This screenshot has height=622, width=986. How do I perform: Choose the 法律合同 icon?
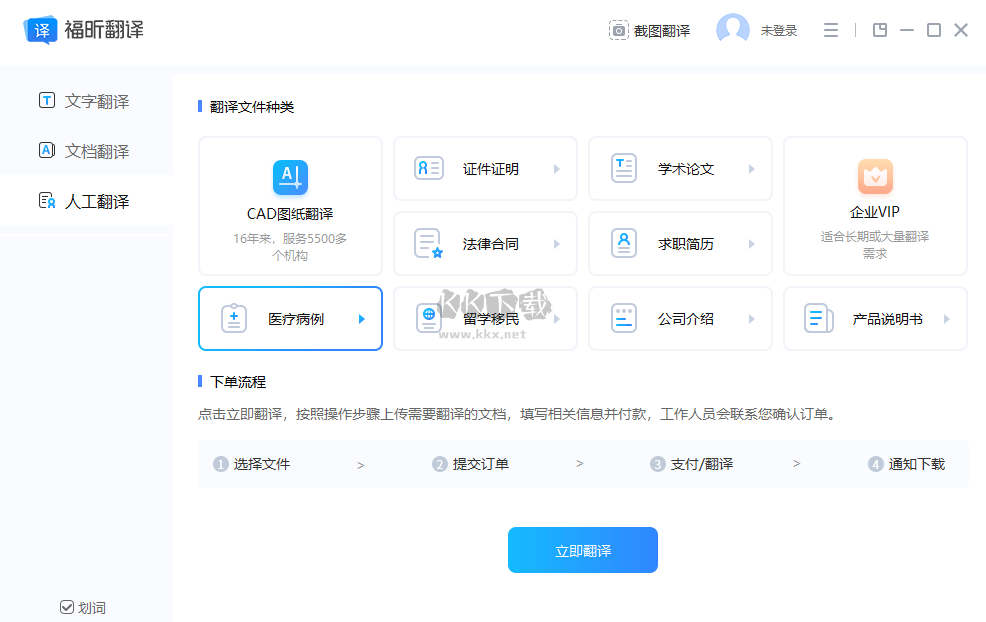pos(428,243)
